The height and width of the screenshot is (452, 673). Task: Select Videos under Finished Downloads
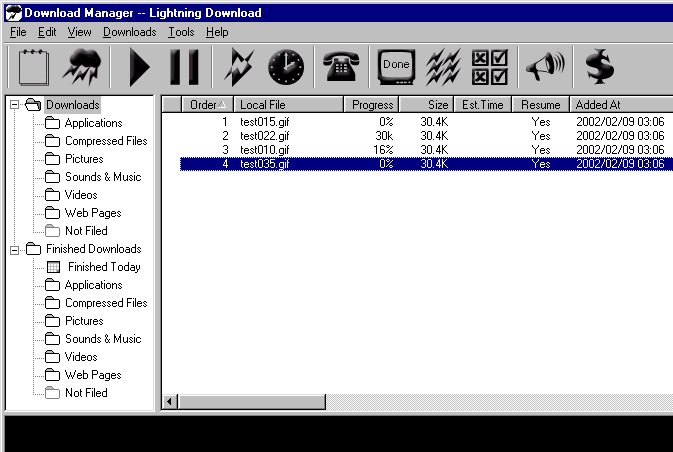pos(81,357)
